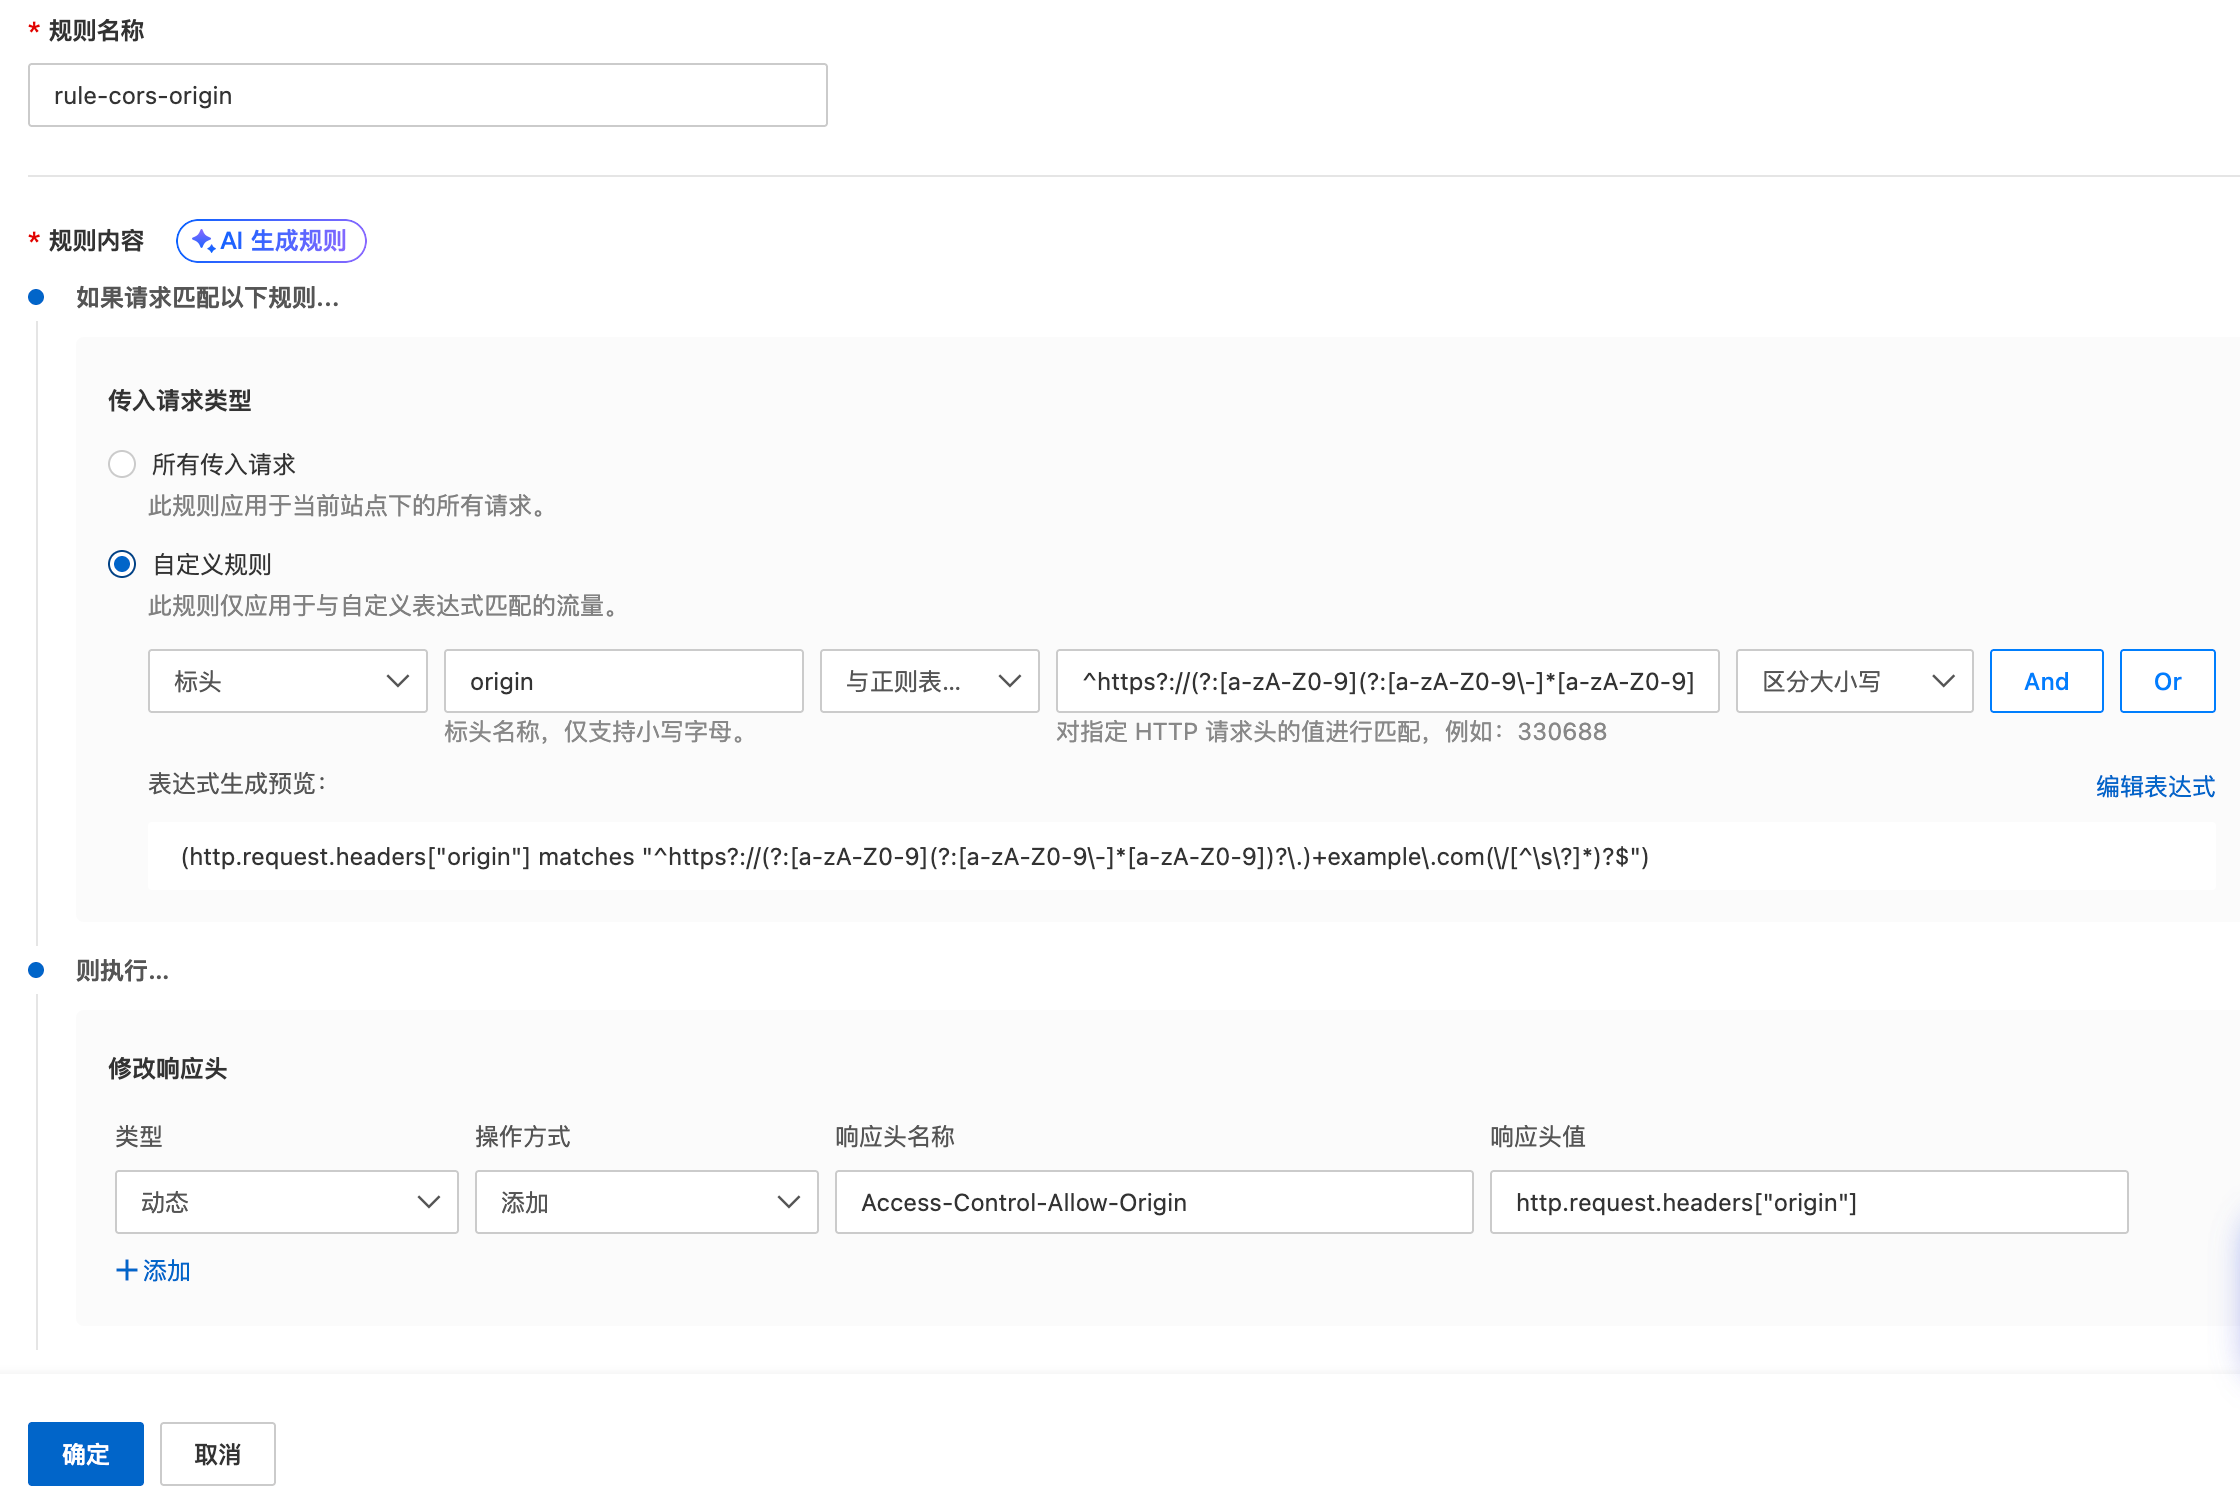The width and height of the screenshot is (2240, 1512).
Task: Click the plus icon next to 添加
Action: (x=126, y=1270)
